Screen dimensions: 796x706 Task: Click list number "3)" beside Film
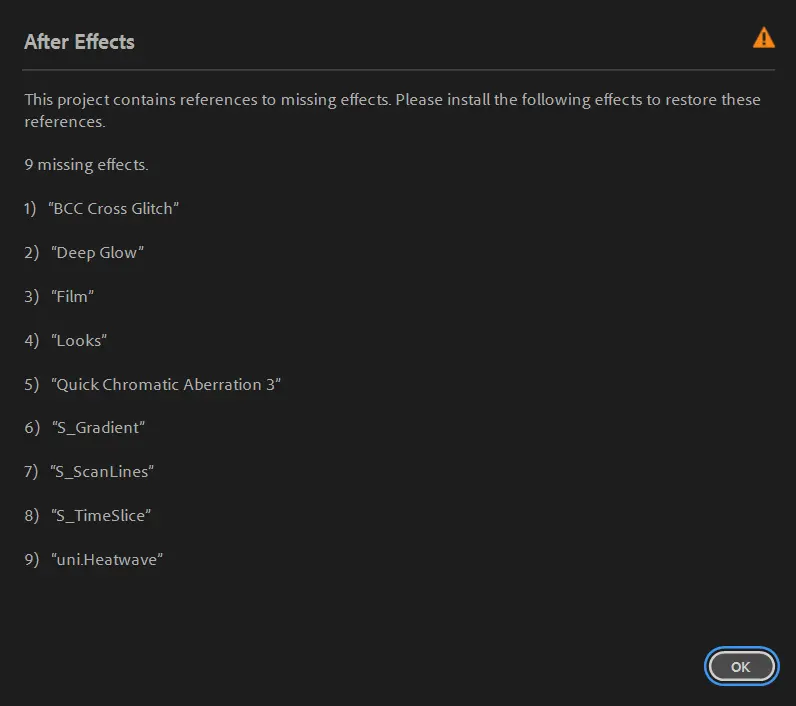32,297
